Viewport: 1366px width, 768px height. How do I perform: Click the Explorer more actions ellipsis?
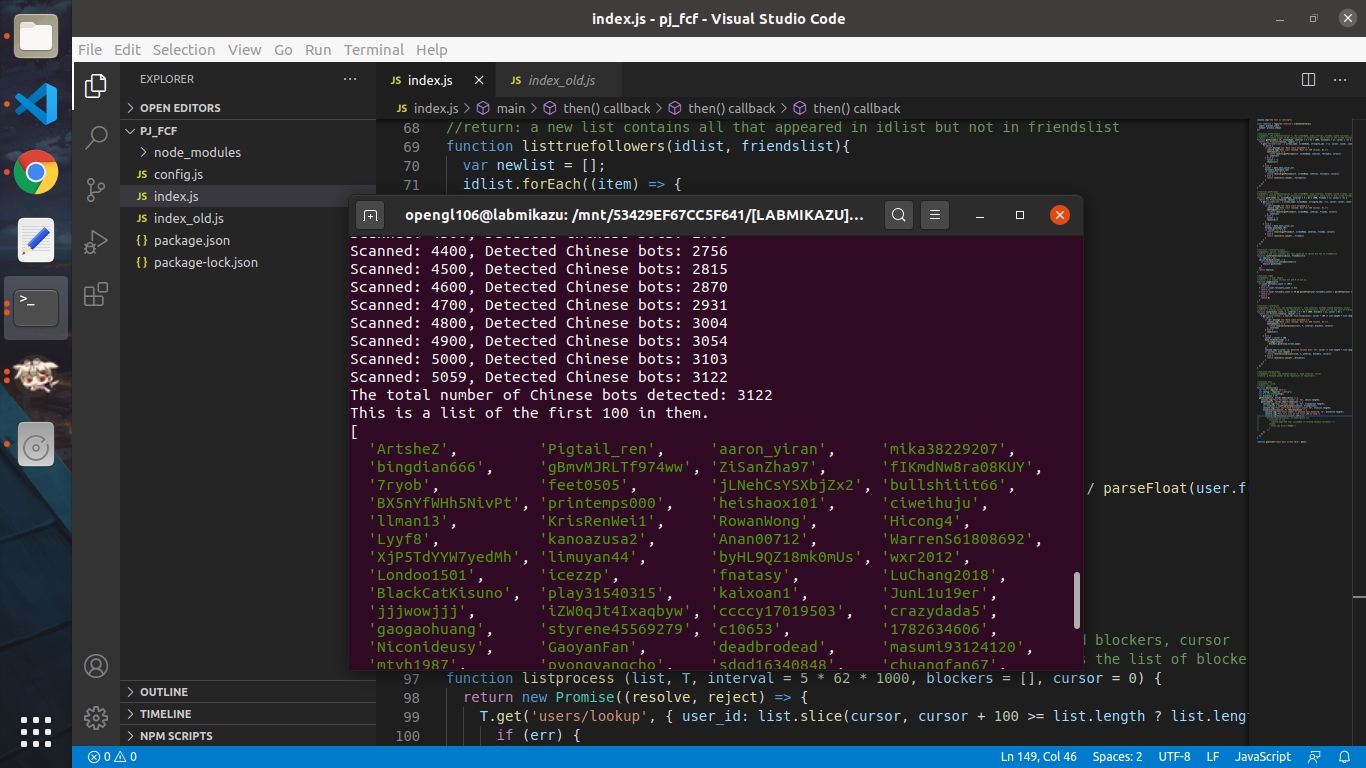349,79
